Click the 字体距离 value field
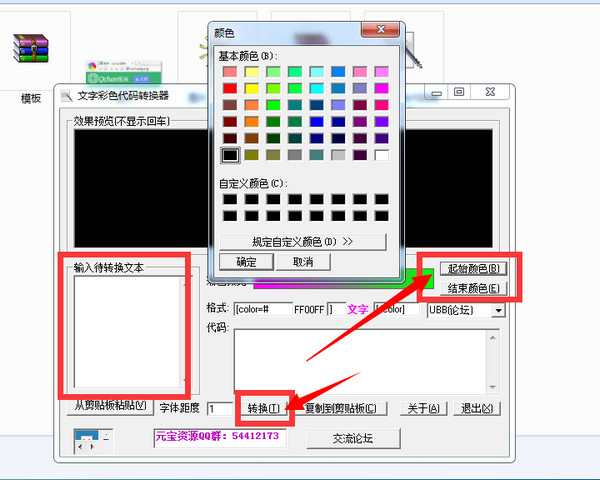Image resolution: width=600 pixels, height=480 pixels. [x=220, y=409]
